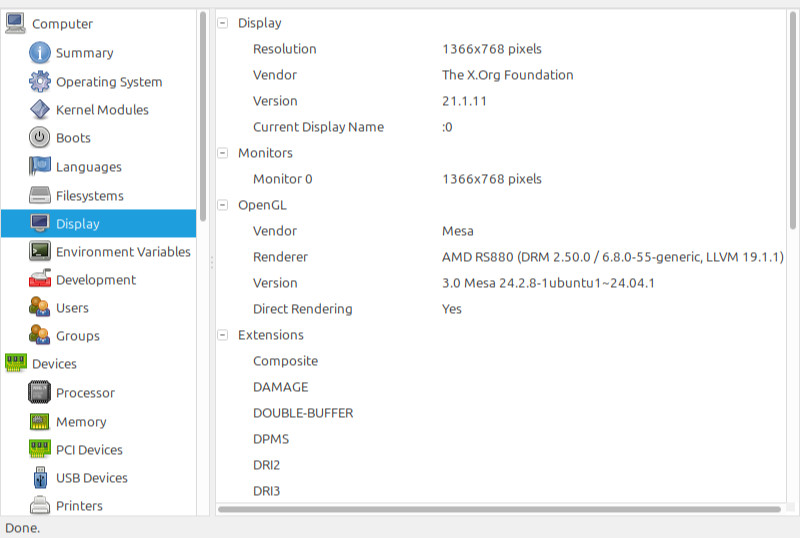The height and width of the screenshot is (538, 800).
Task: Select the Monitor 0 row
Action: pos(501,179)
